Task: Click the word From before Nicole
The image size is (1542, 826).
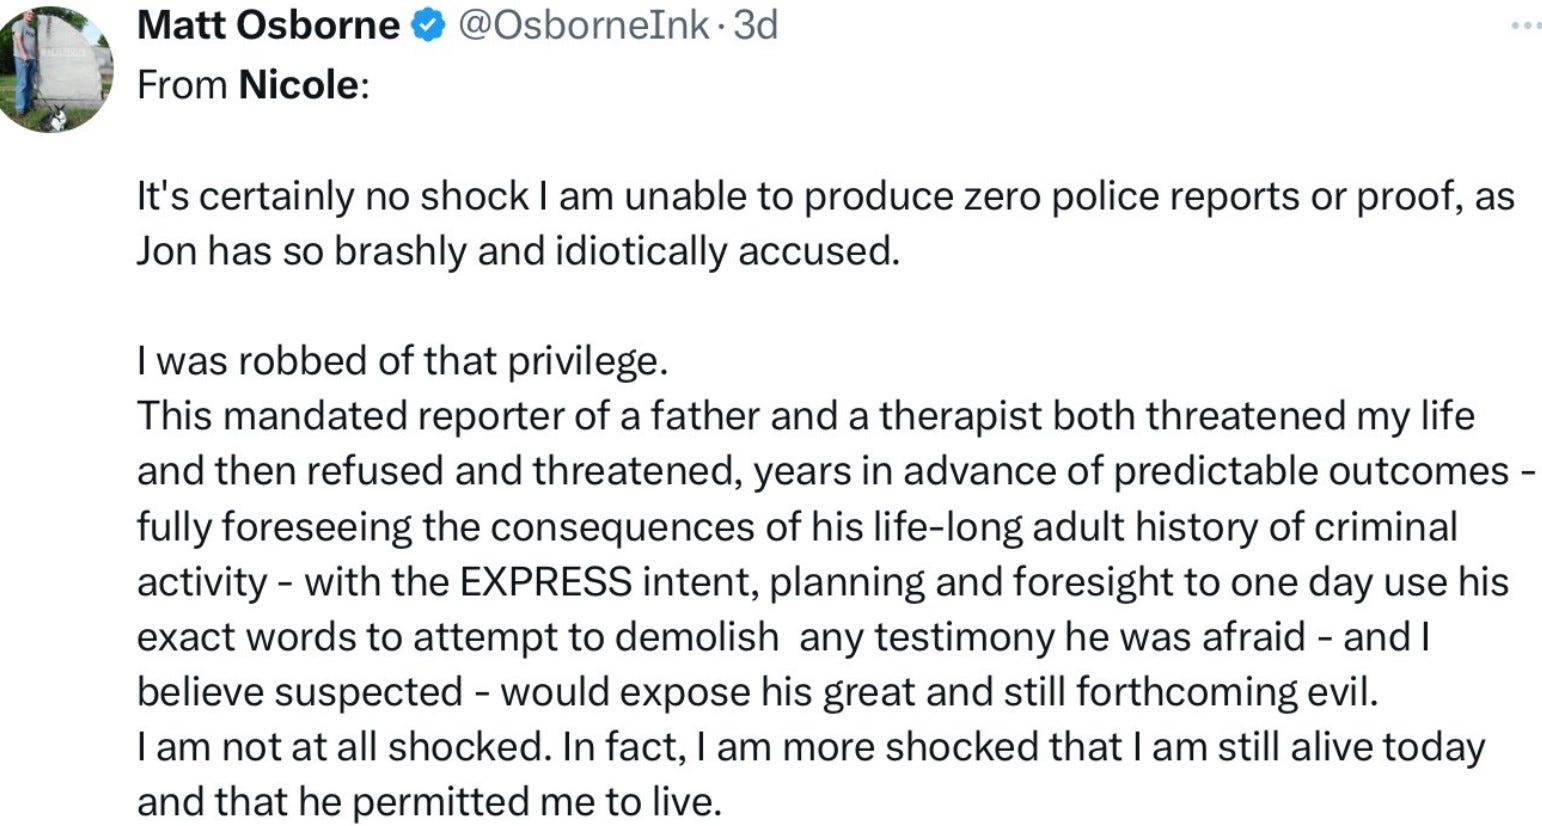Action: click(182, 85)
